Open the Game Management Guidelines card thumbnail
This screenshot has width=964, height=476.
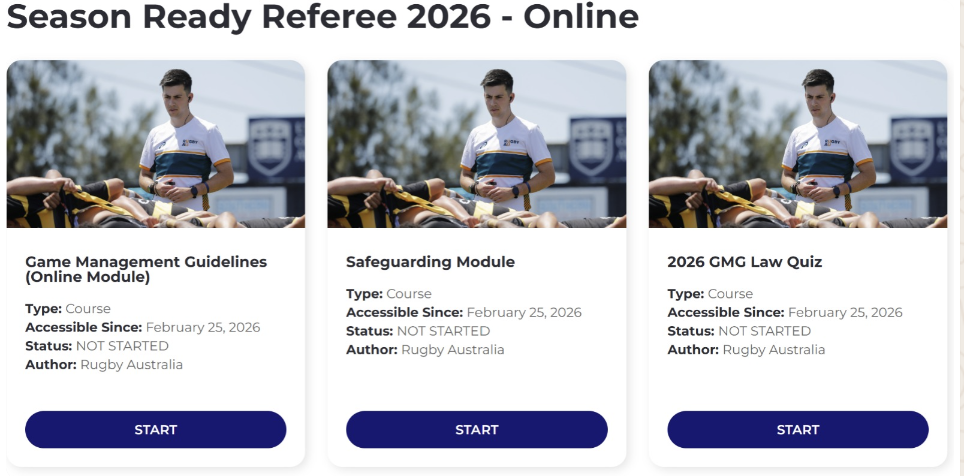tap(156, 144)
